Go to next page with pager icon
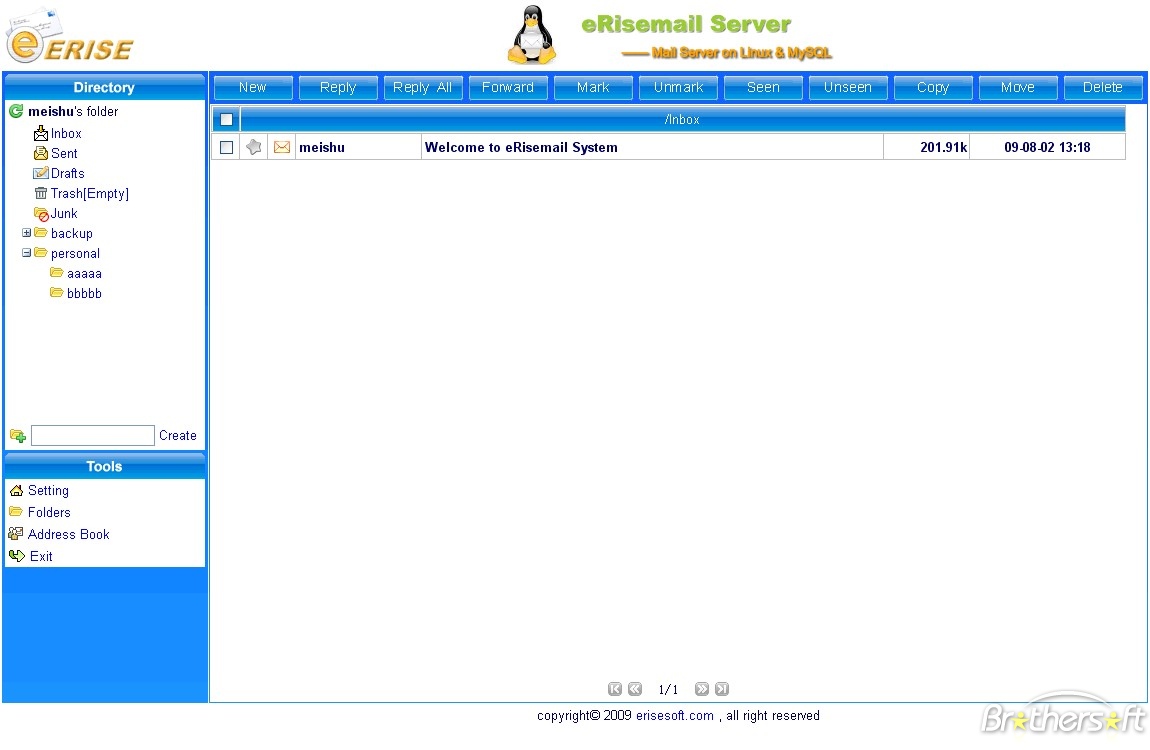The width and height of the screenshot is (1150, 750). click(702, 688)
